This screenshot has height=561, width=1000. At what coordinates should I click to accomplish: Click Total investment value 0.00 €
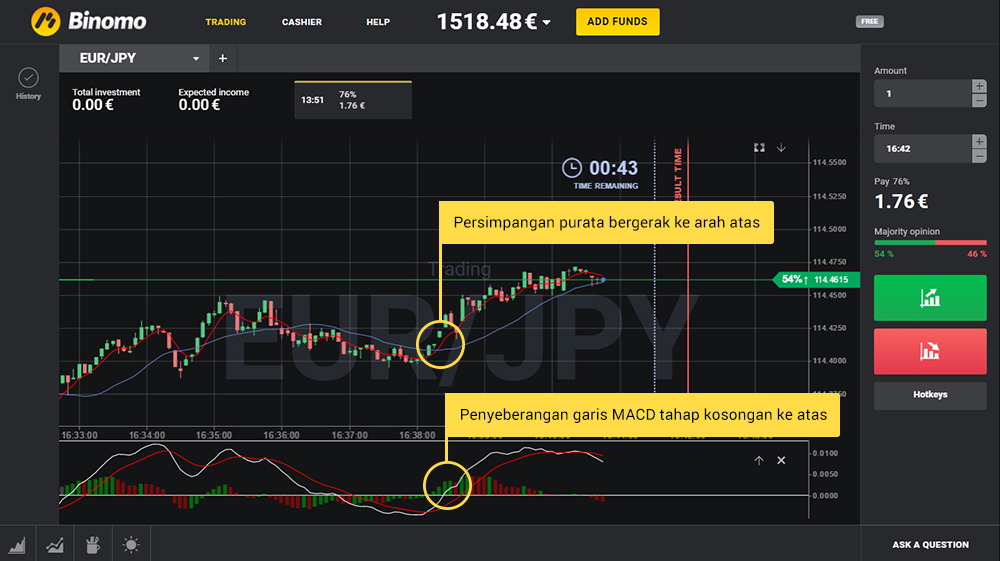click(x=93, y=105)
